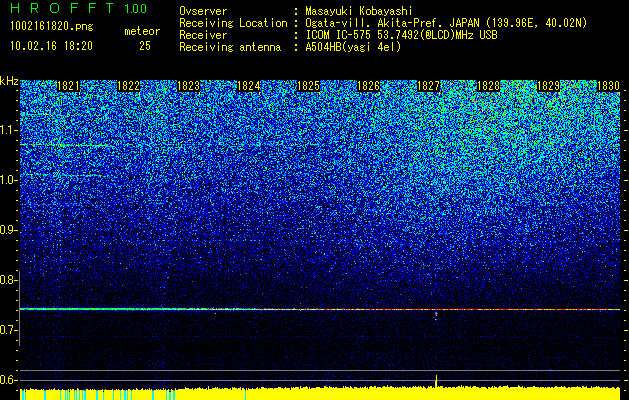
Task: Click the 0.9 kHz axis label
Action: [8, 230]
